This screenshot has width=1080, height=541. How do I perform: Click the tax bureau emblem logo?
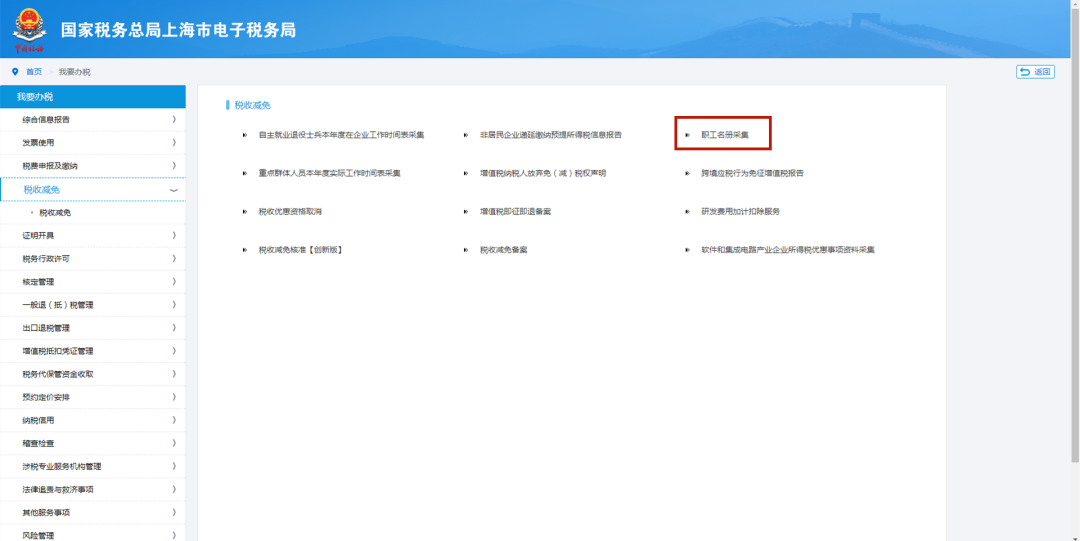pos(28,29)
